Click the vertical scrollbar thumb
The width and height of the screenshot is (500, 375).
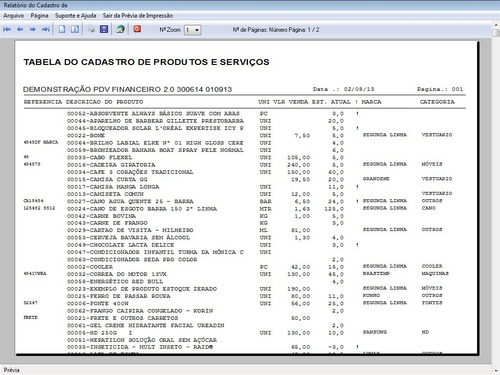[x=496, y=32]
